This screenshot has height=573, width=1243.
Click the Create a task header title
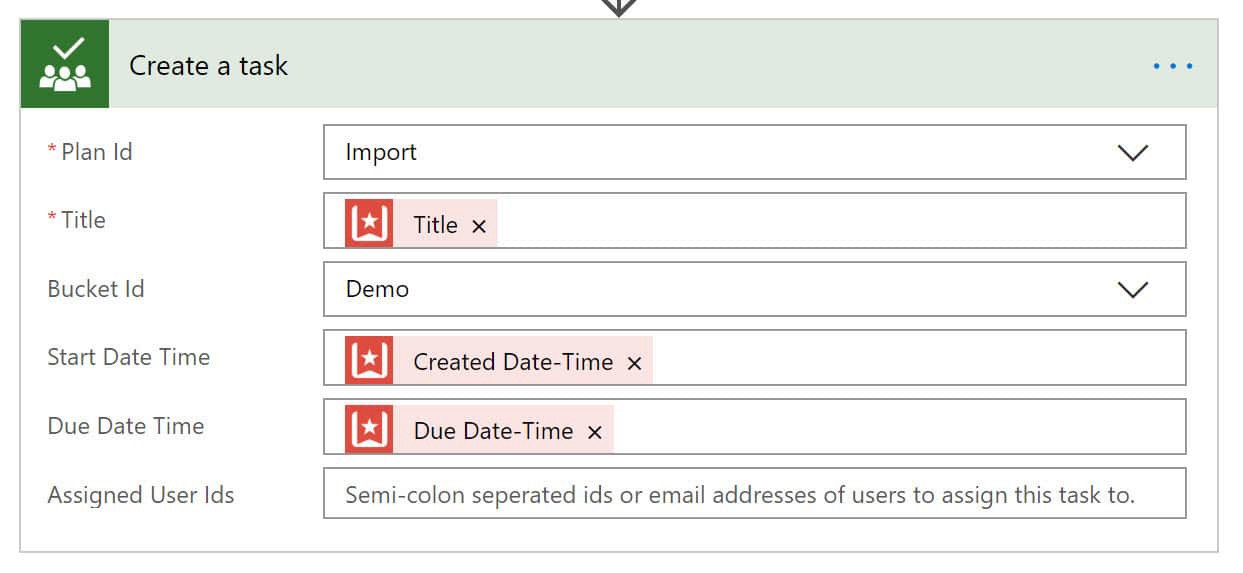click(208, 66)
